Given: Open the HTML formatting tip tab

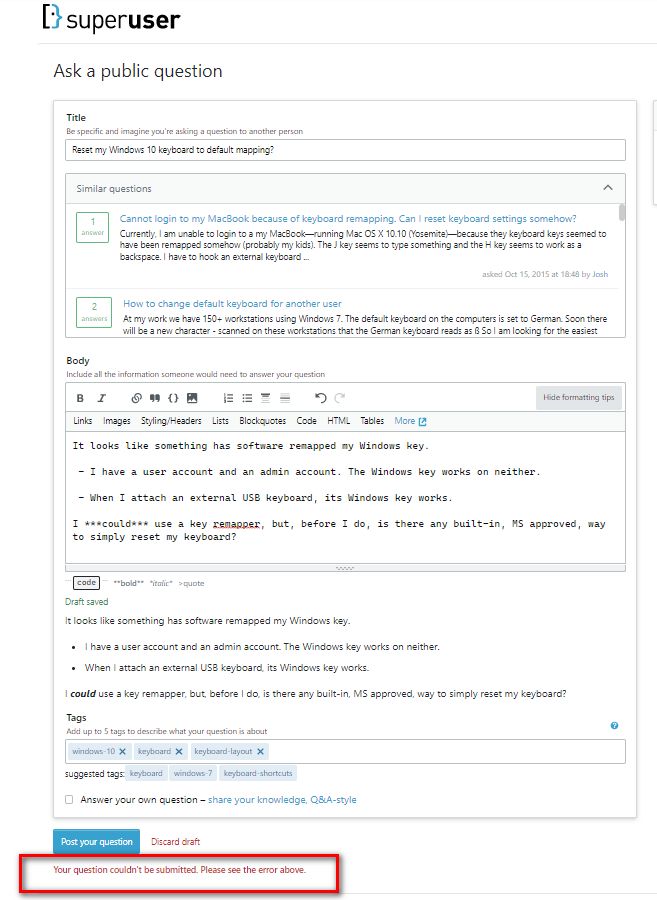Looking at the screenshot, I should (339, 421).
